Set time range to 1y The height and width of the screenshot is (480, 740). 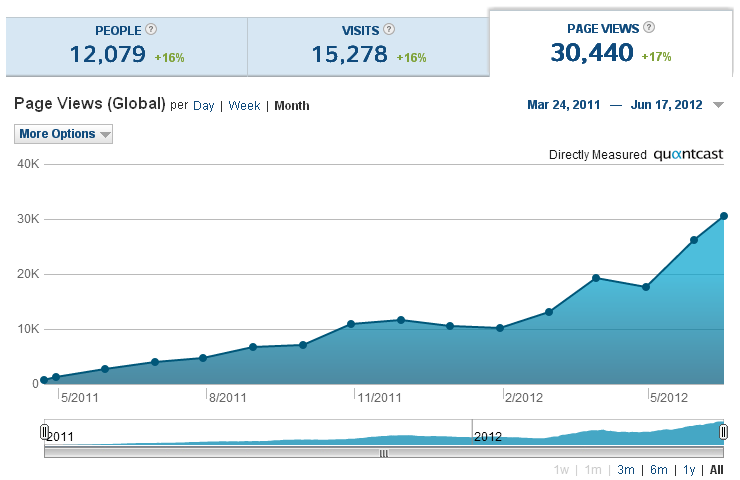(689, 470)
